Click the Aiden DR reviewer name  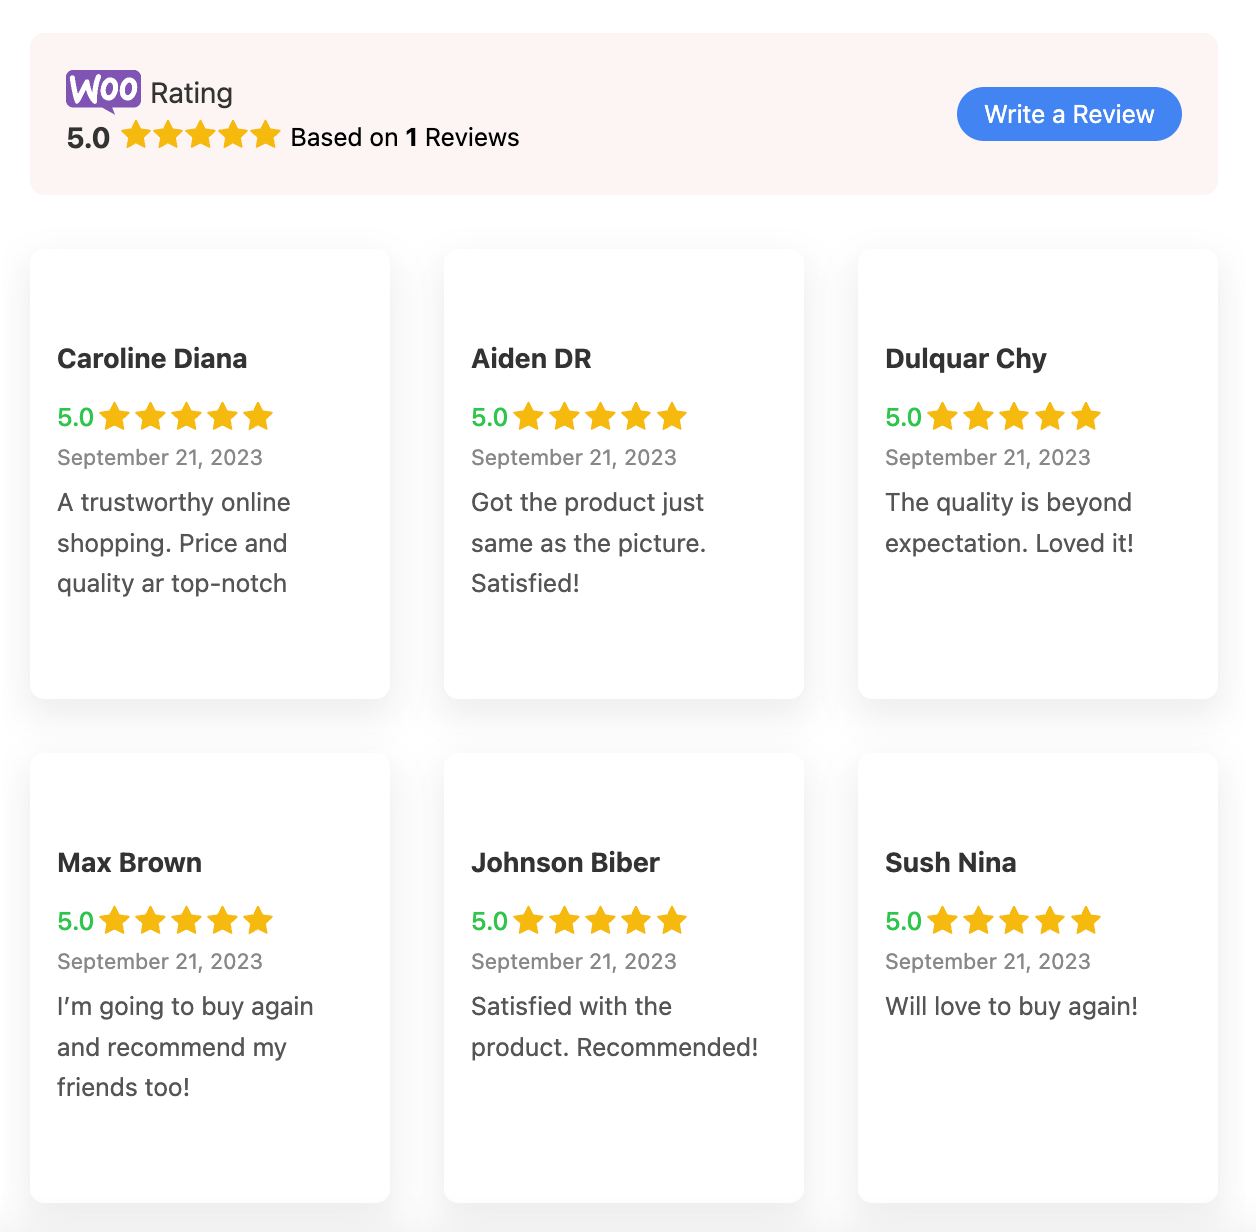point(531,359)
